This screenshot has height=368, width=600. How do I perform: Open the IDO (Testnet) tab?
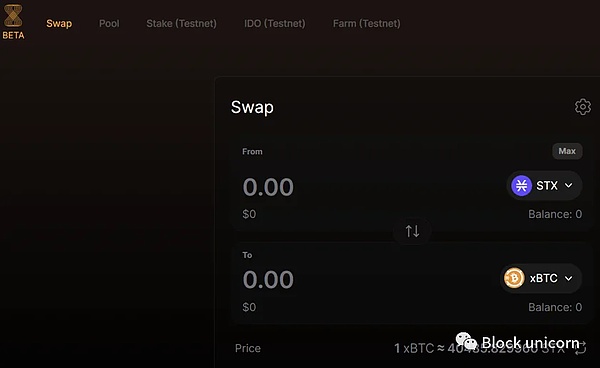point(275,24)
